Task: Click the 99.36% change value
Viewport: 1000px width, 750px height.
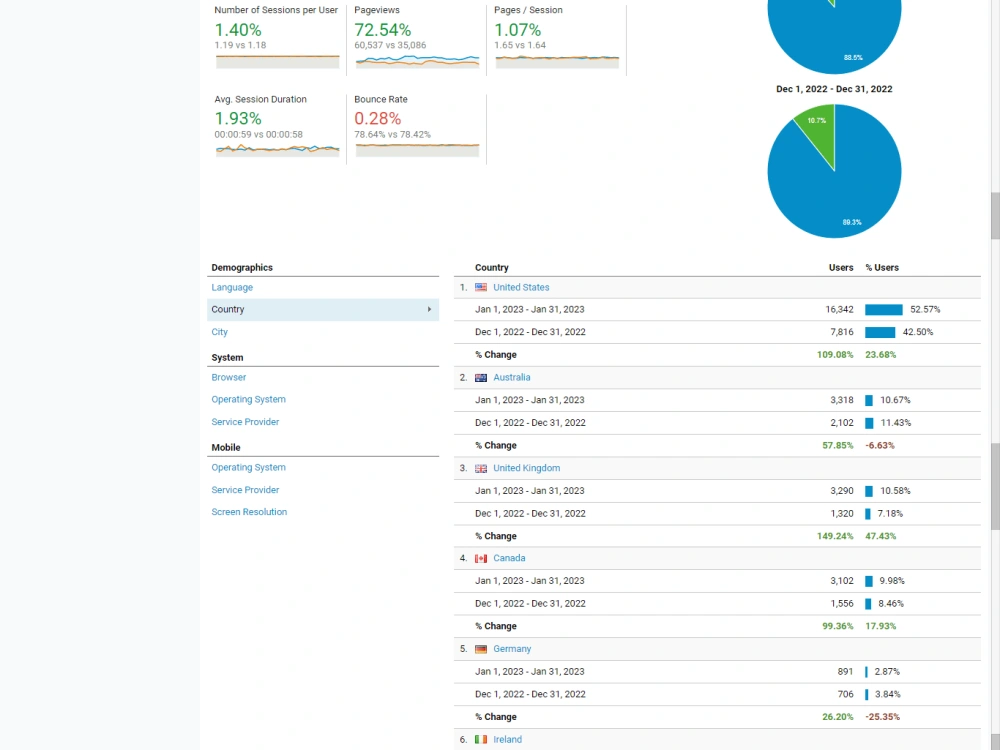Action: coord(838,626)
